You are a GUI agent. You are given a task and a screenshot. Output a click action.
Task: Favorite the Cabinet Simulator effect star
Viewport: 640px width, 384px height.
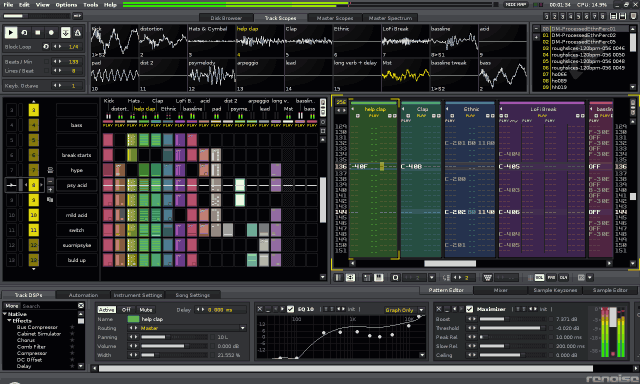click(72, 334)
